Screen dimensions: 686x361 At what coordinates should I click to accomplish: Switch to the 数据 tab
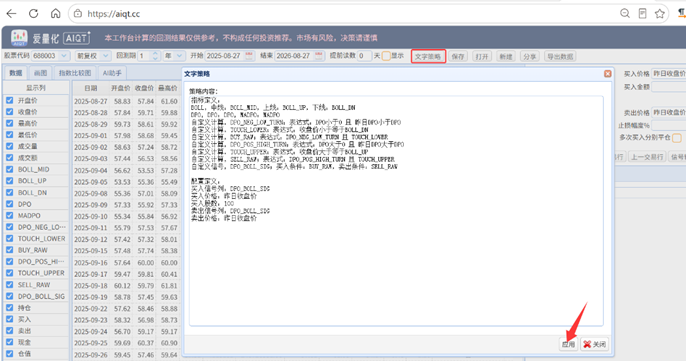(x=16, y=73)
